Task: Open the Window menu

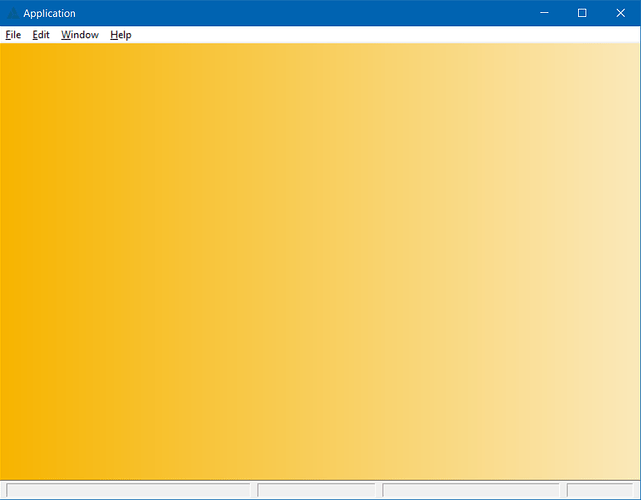Action: click(x=80, y=35)
